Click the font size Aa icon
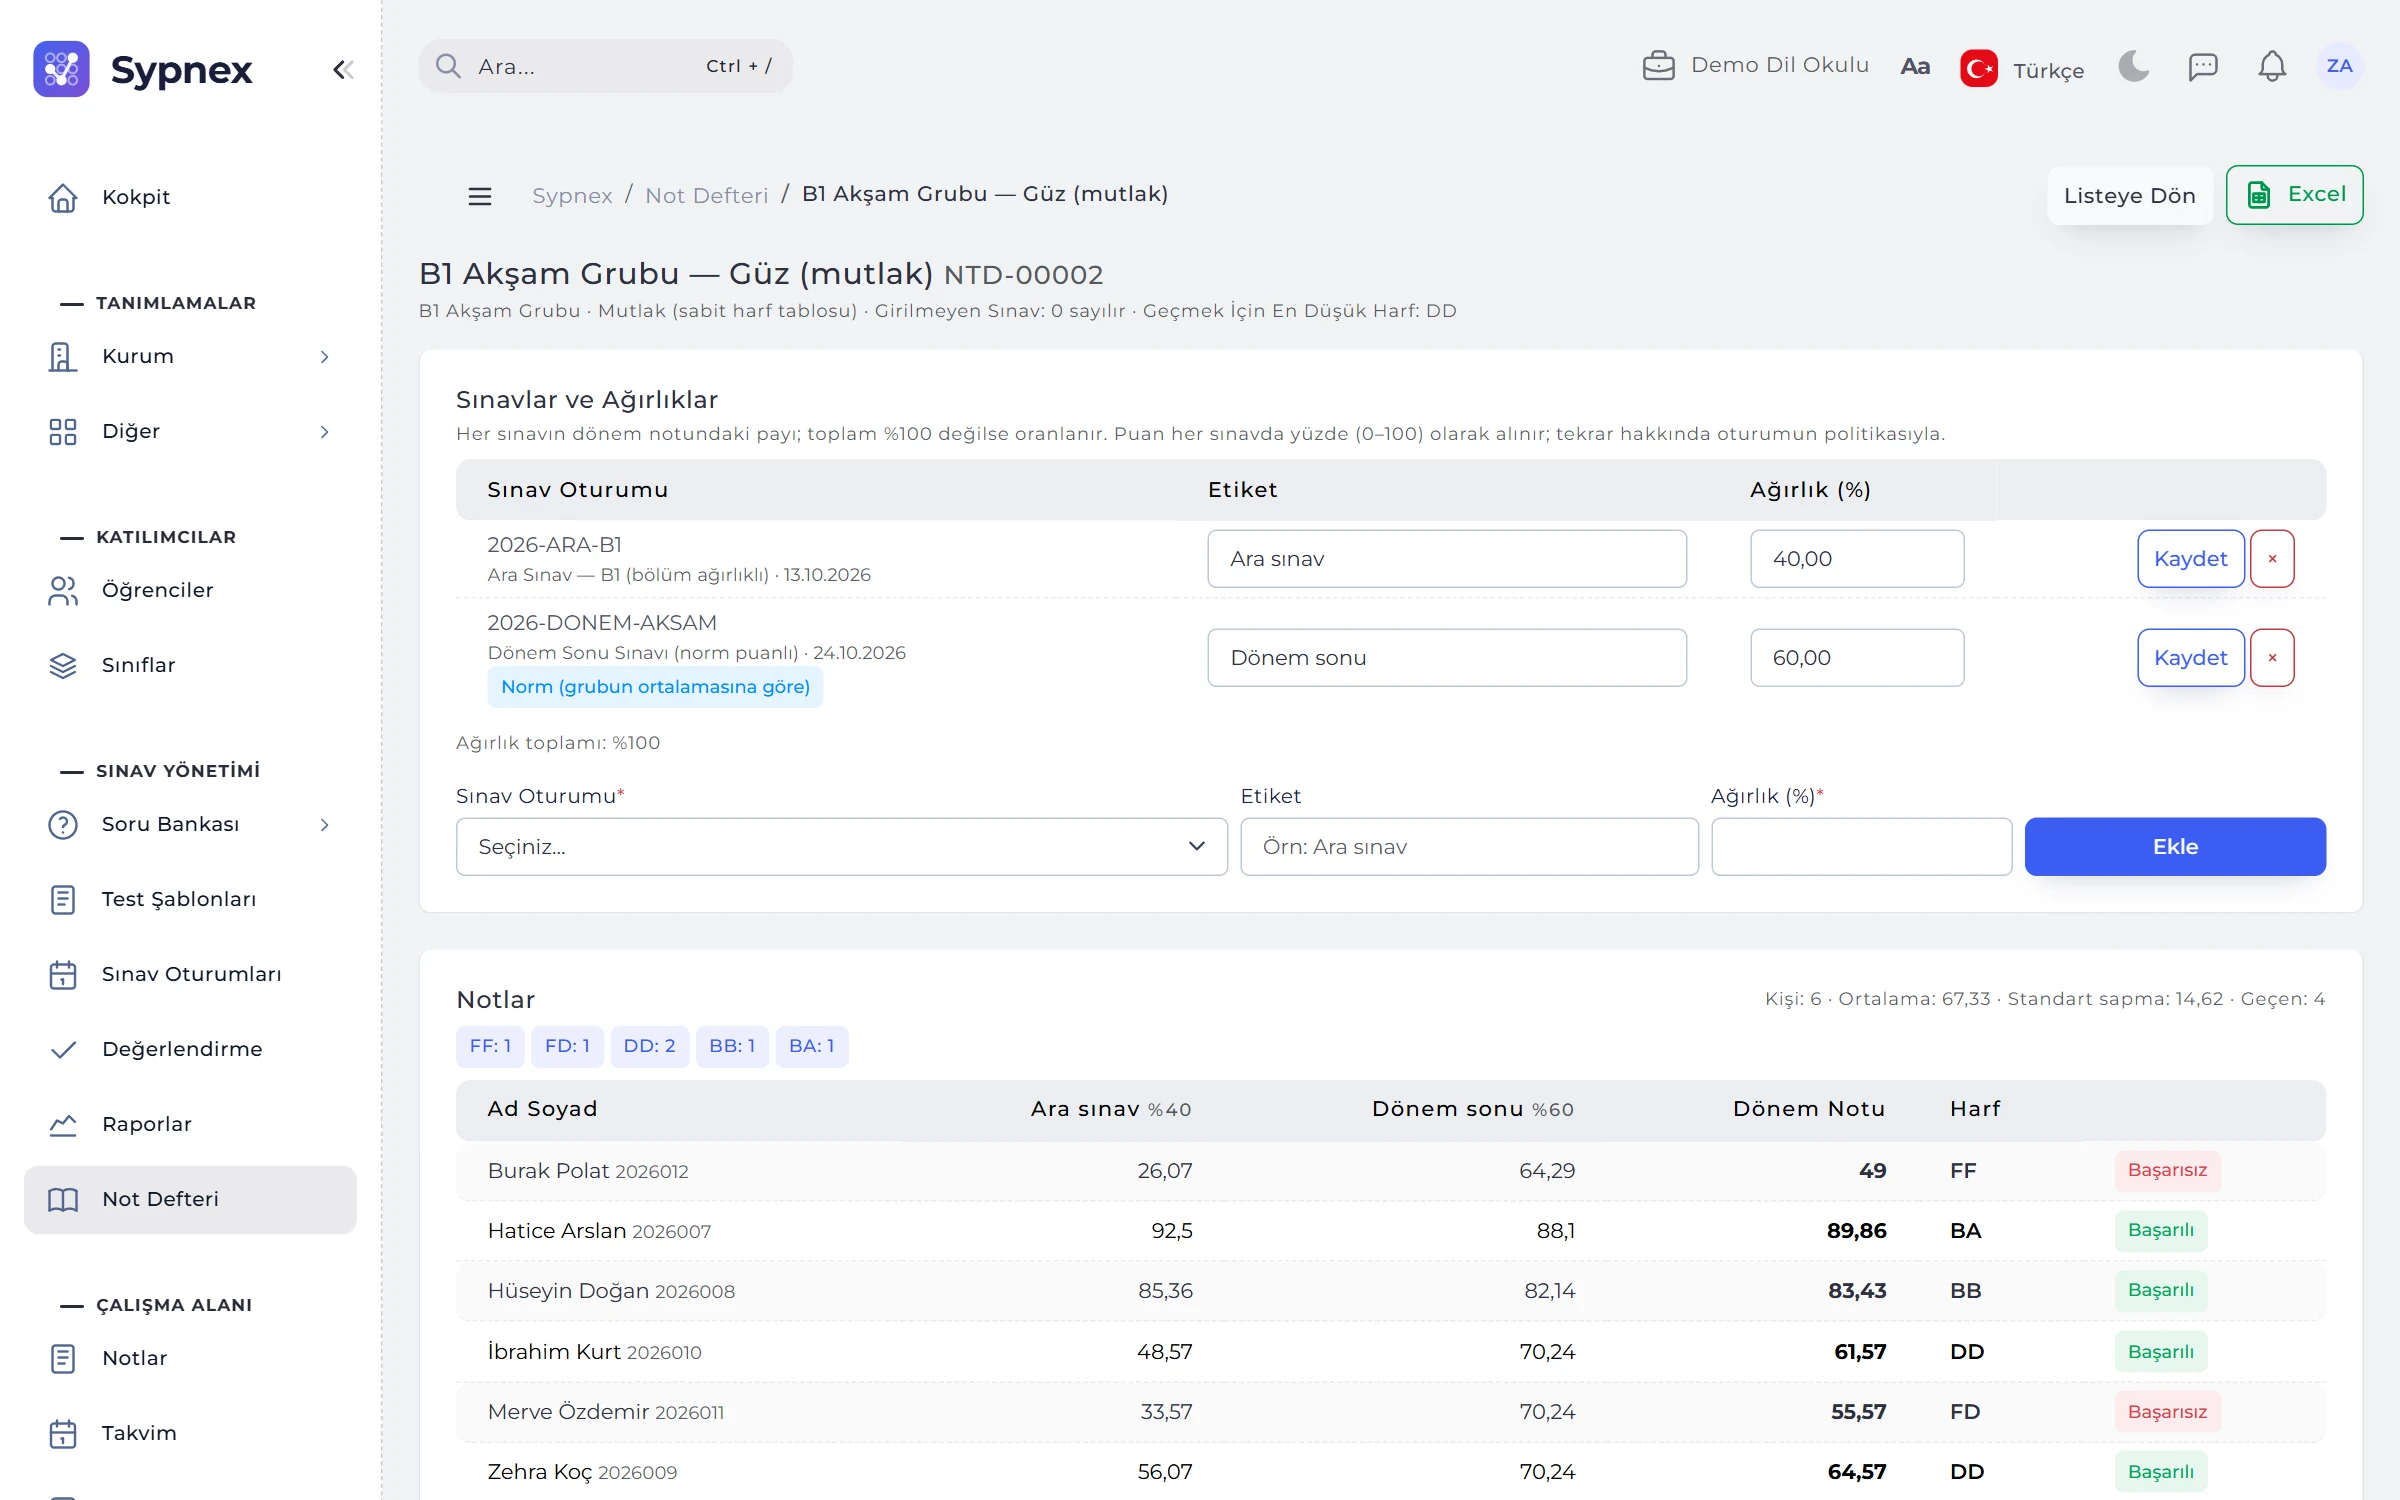 click(x=1914, y=67)
